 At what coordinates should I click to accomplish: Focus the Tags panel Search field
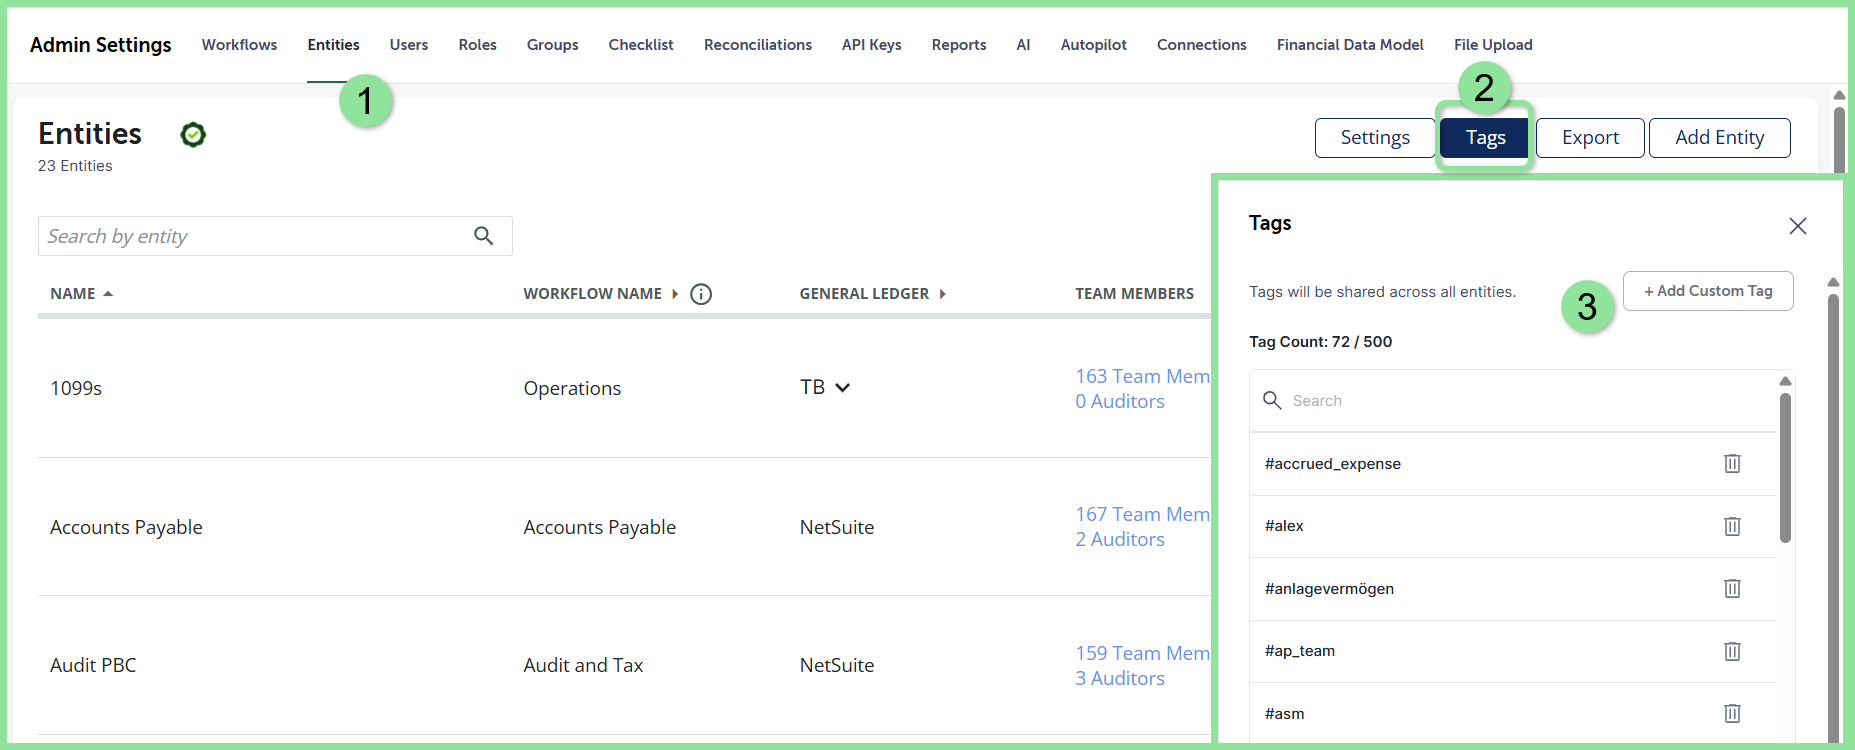[1513, 401]
